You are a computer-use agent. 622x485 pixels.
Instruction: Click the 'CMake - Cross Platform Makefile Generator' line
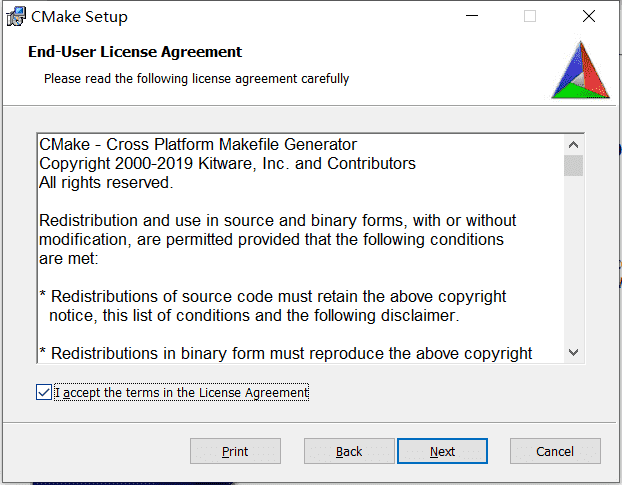pyautogui.click(x=198, y=144)
